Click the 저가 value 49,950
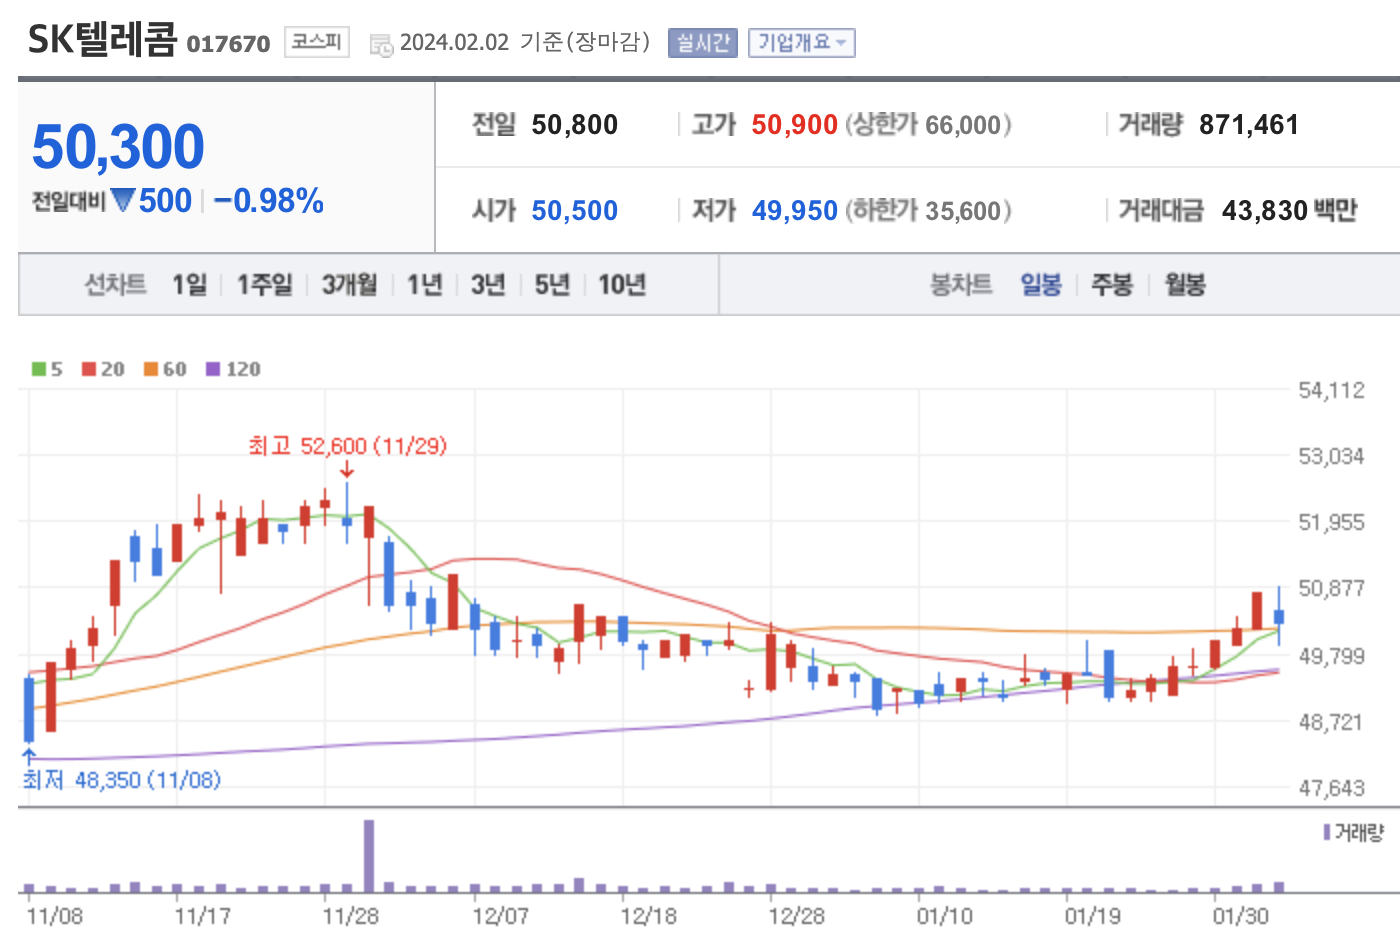This screenshot has height=942, width=1400. click(795, 211)
